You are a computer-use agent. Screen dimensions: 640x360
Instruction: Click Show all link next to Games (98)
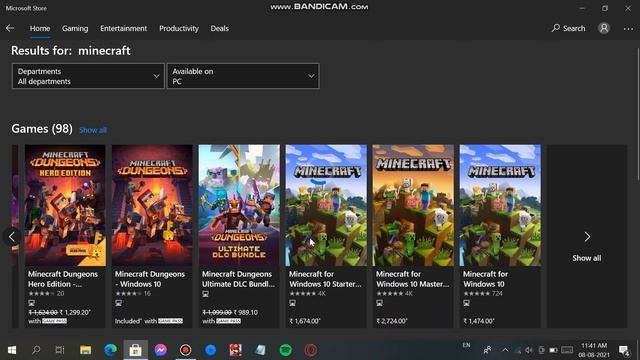click(x=93, y=130)
